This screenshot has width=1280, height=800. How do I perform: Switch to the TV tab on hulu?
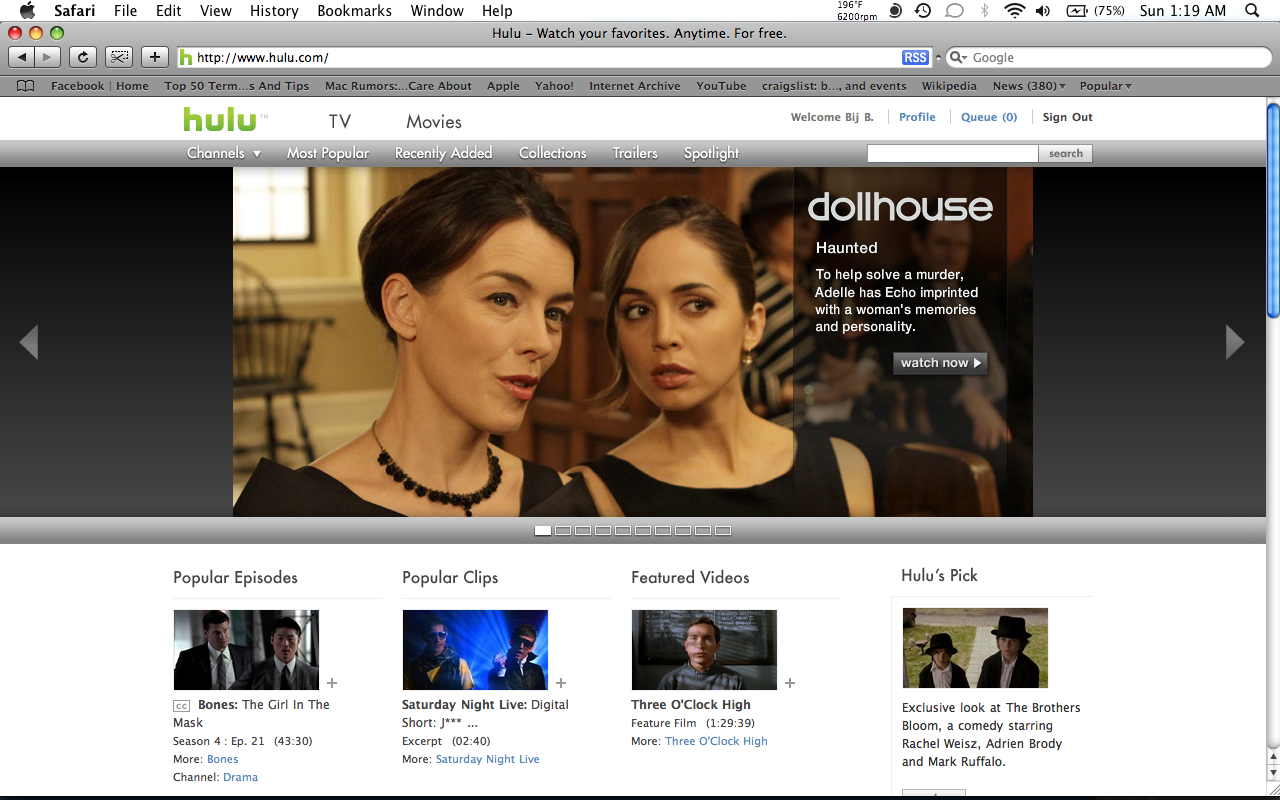340,122
